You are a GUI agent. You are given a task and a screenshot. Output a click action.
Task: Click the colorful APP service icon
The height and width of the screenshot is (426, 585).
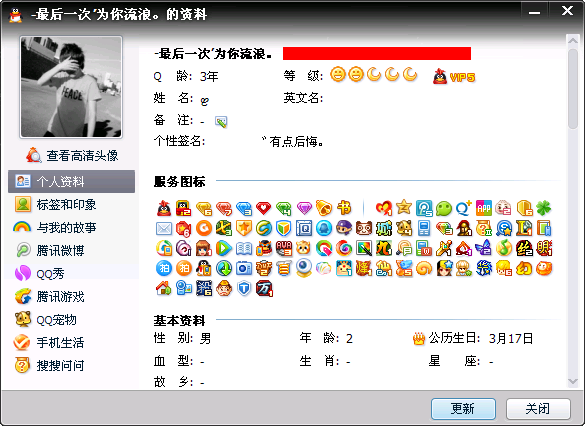pyautogui.click(x=484, y=208)
